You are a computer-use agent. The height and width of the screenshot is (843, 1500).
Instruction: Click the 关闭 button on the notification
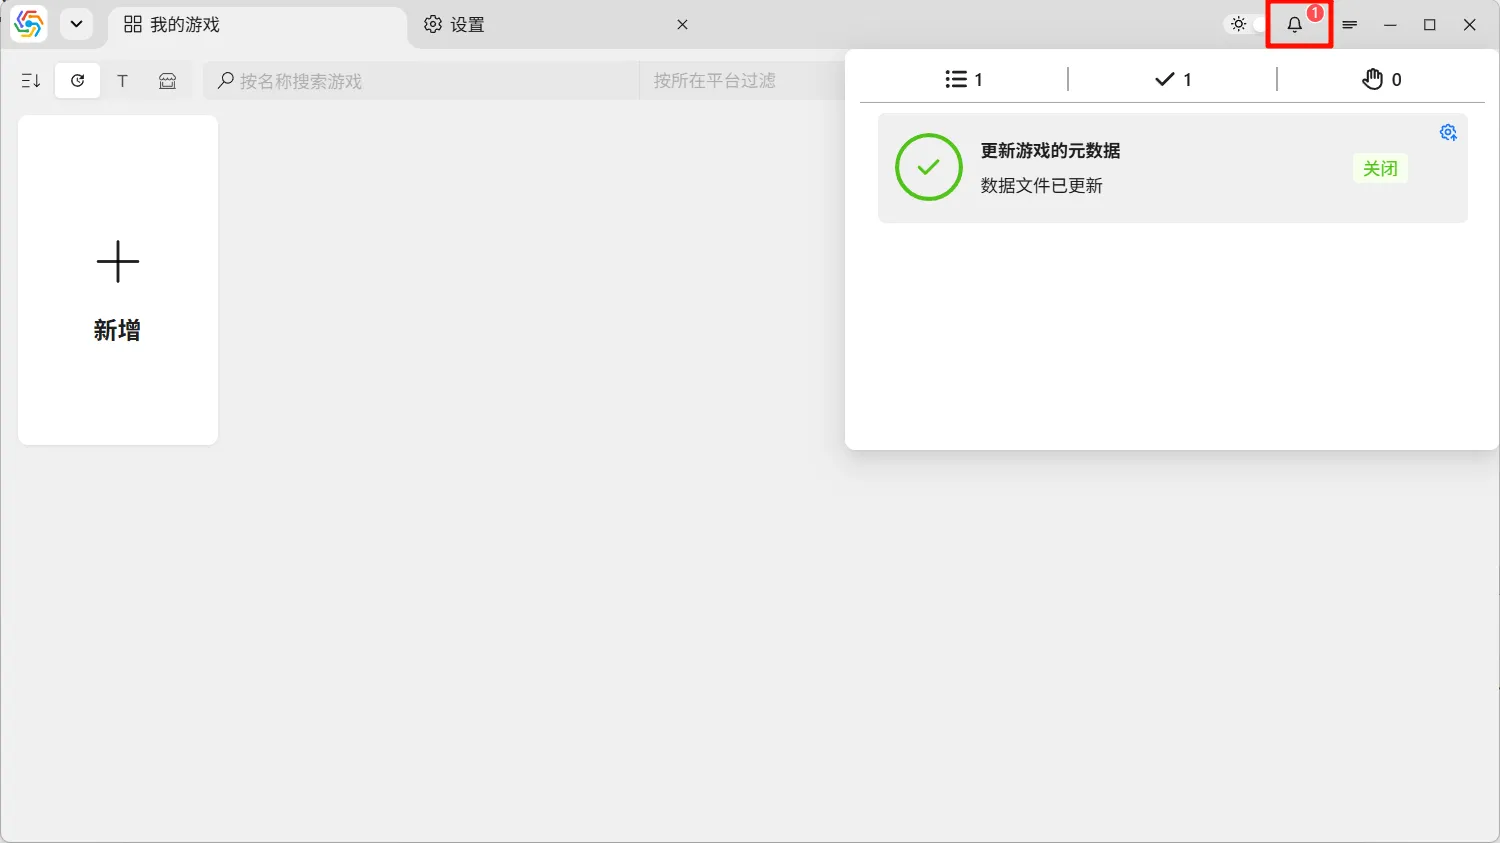point(1380,168)
